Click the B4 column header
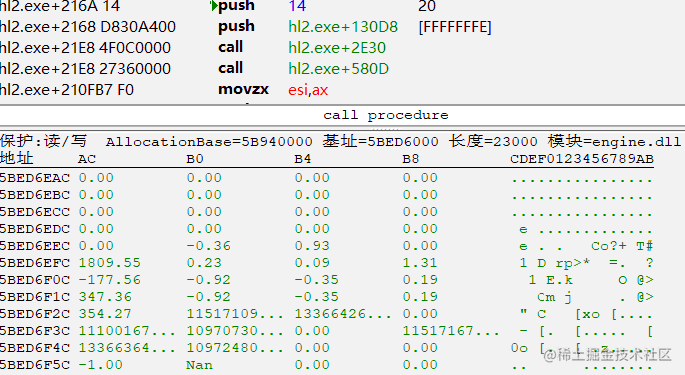The height and width of the screenshot is (375, 685). tap(303, 159)
